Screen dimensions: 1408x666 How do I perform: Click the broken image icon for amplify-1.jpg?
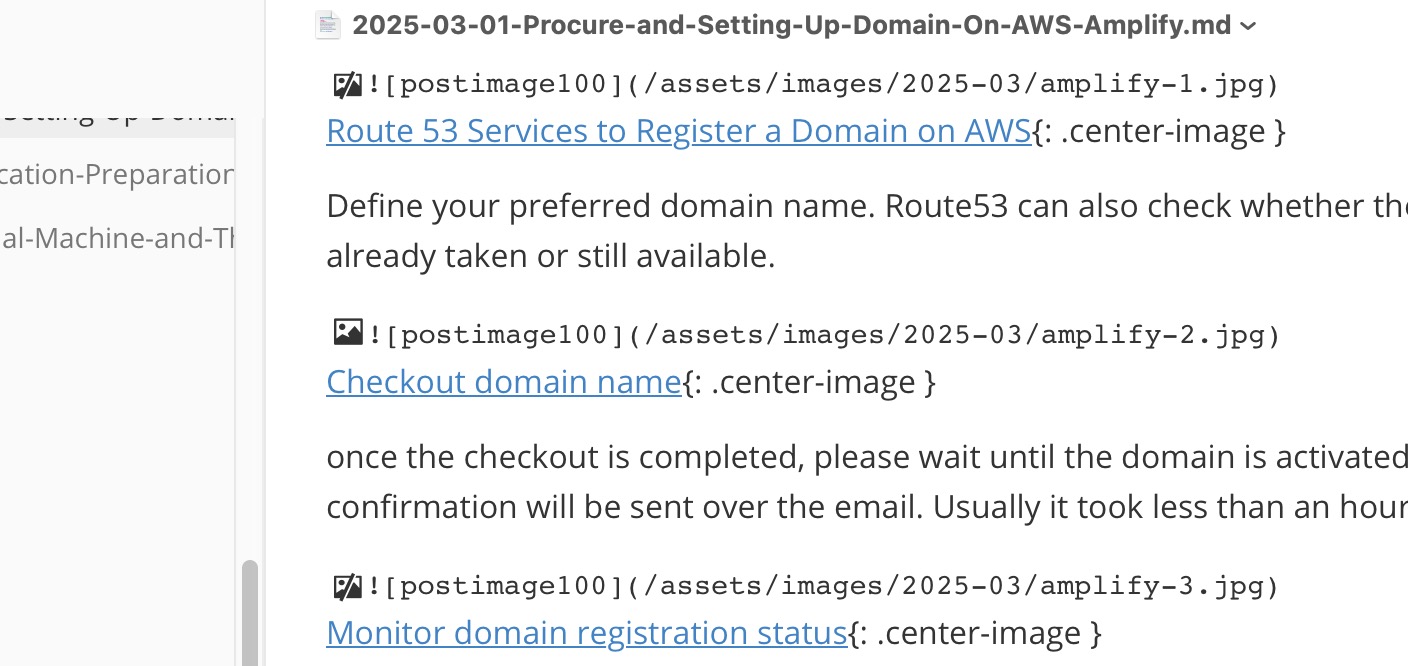pos(347,84)
